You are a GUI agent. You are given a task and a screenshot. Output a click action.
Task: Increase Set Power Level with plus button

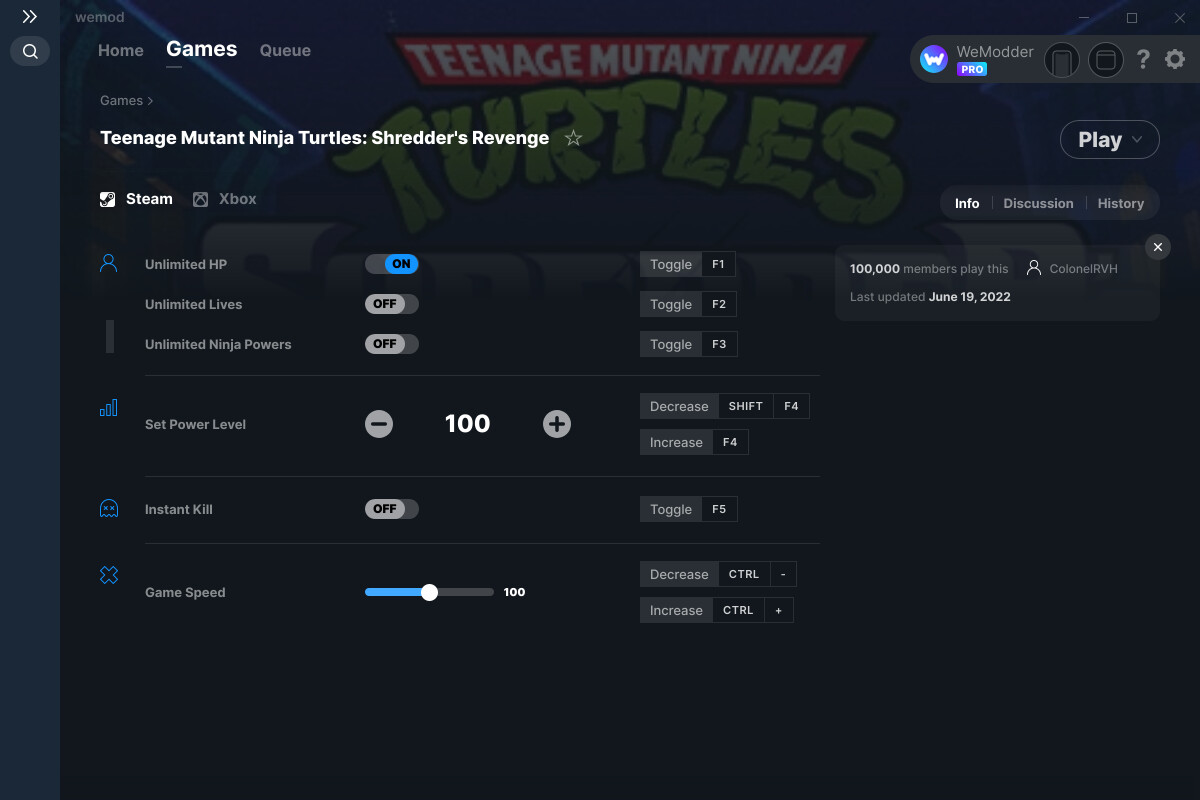(557, 424)
